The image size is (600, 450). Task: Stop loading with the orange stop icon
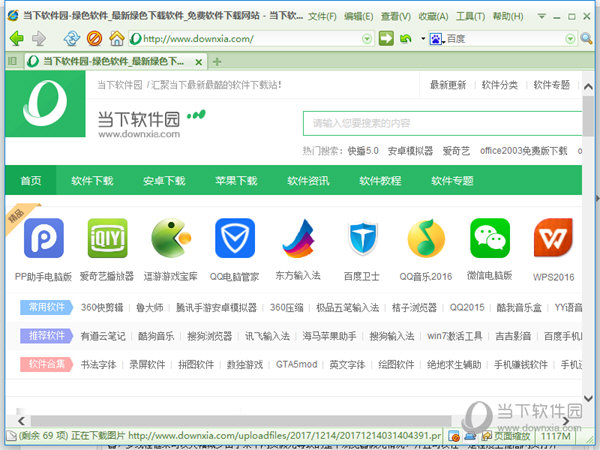pos(94,39)
